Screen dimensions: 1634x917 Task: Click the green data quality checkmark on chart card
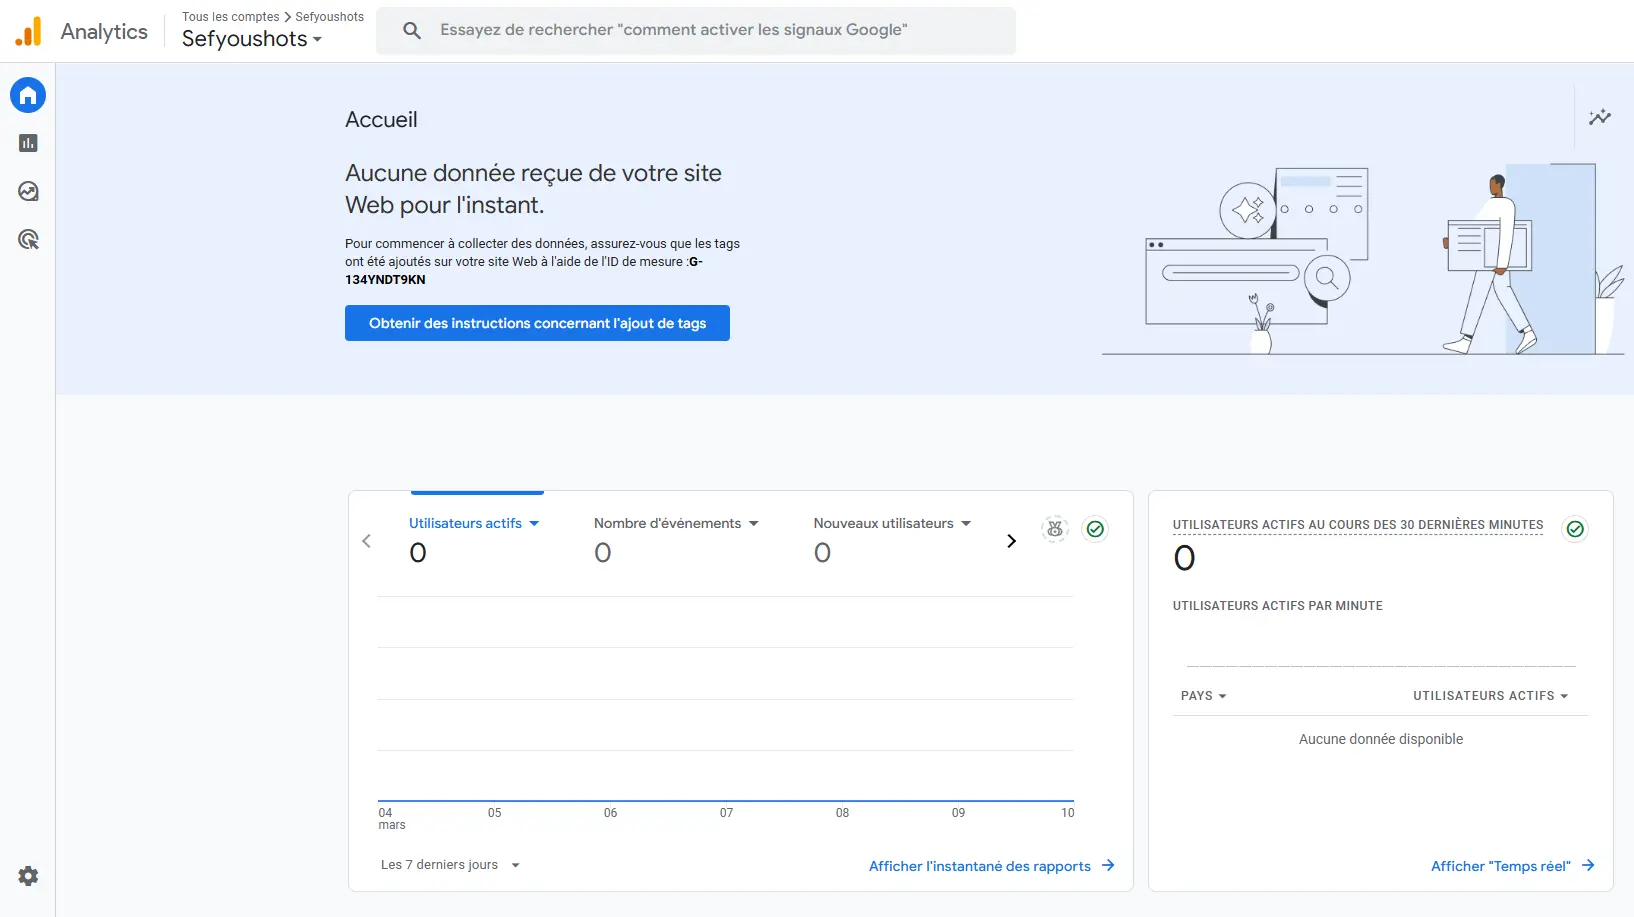tap(1095, 529)
